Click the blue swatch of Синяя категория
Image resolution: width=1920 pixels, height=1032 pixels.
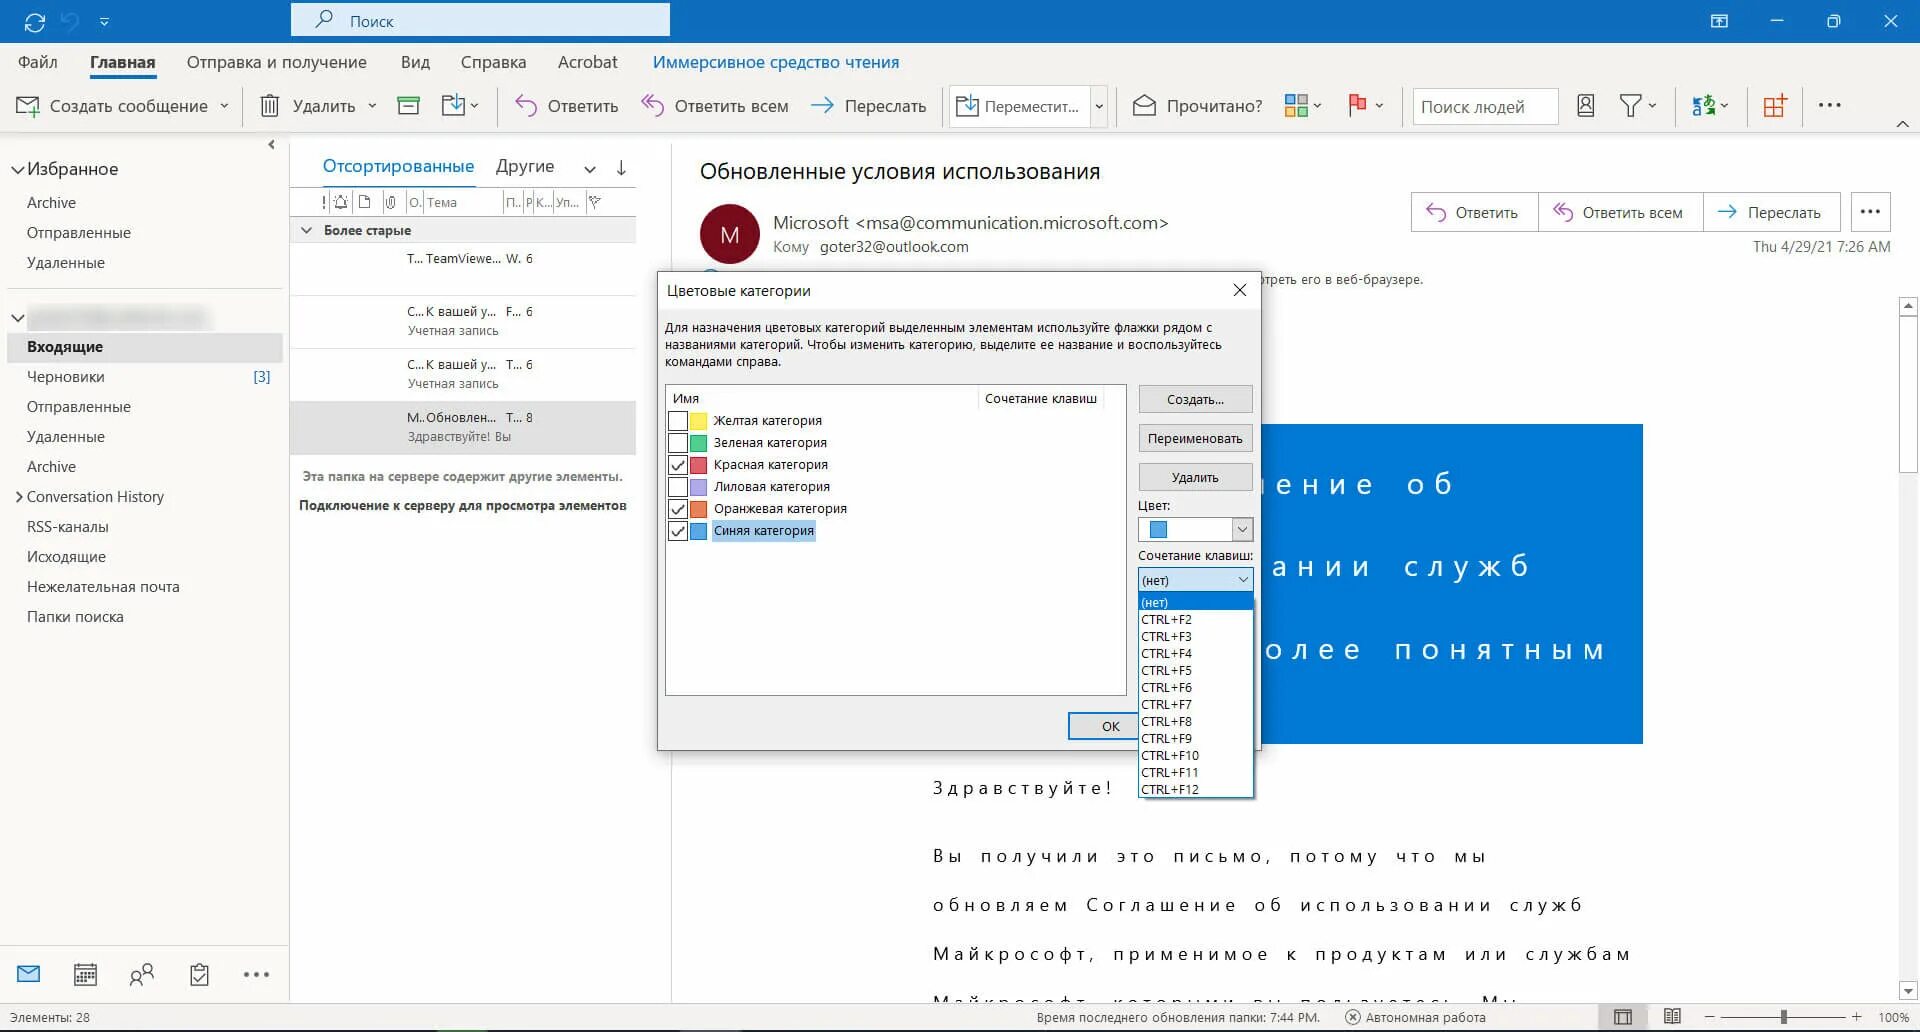(x=699, y=531)
